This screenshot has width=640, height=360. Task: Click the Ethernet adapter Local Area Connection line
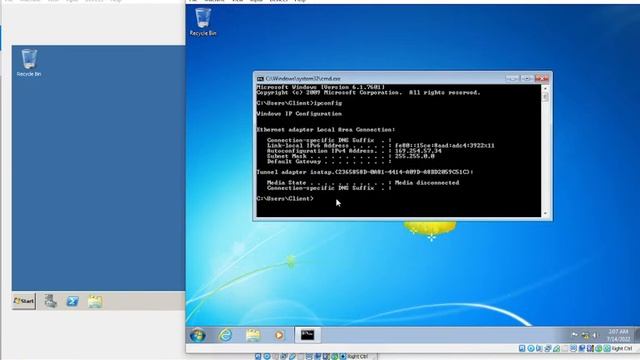pos(326,130)
